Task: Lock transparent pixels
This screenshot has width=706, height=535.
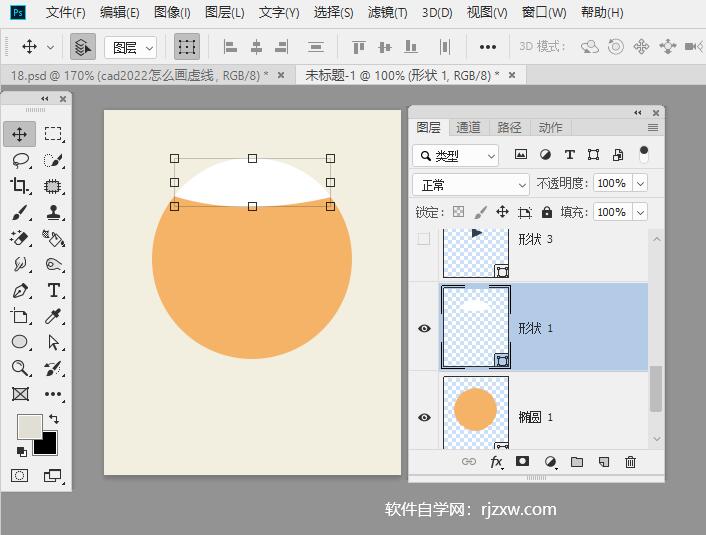Action: (x=458, y=212)
